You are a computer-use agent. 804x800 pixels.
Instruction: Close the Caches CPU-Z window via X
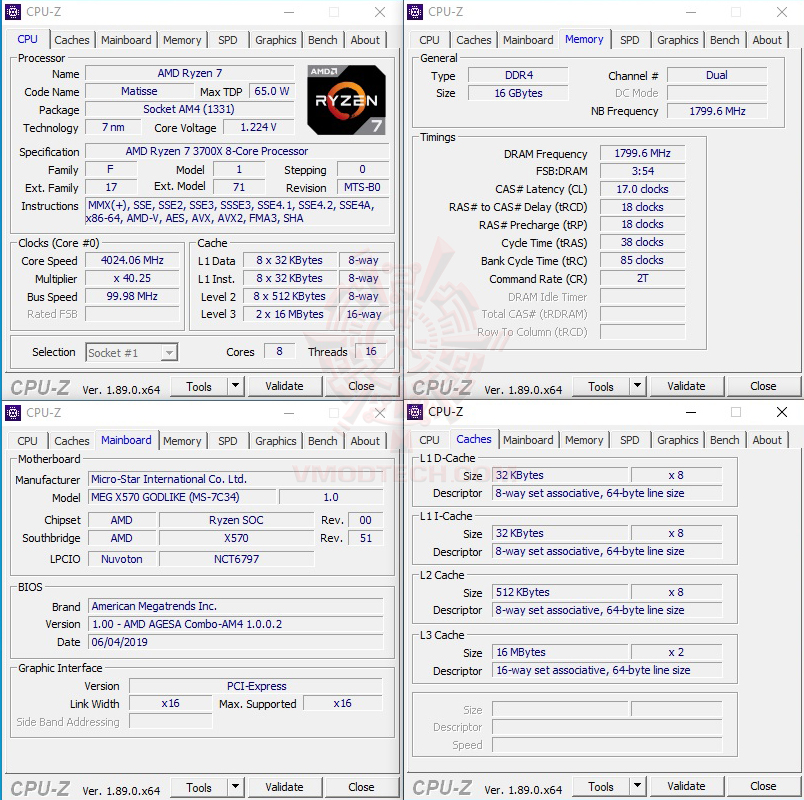782,412
